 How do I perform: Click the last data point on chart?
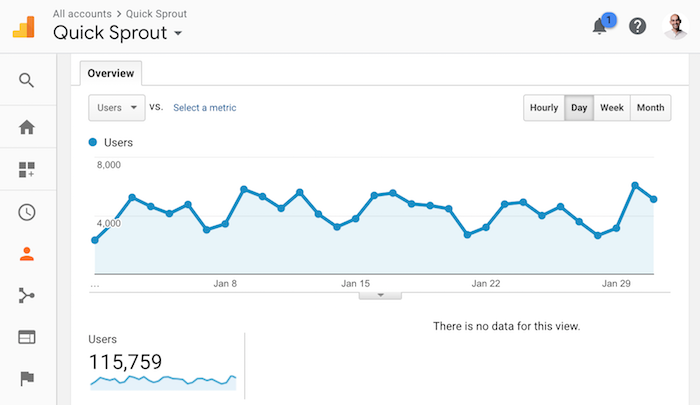pos(654,199)
